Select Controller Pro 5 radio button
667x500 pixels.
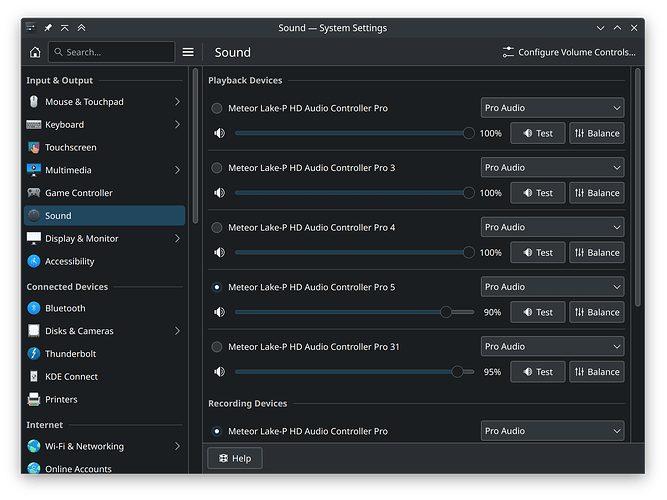217,287
